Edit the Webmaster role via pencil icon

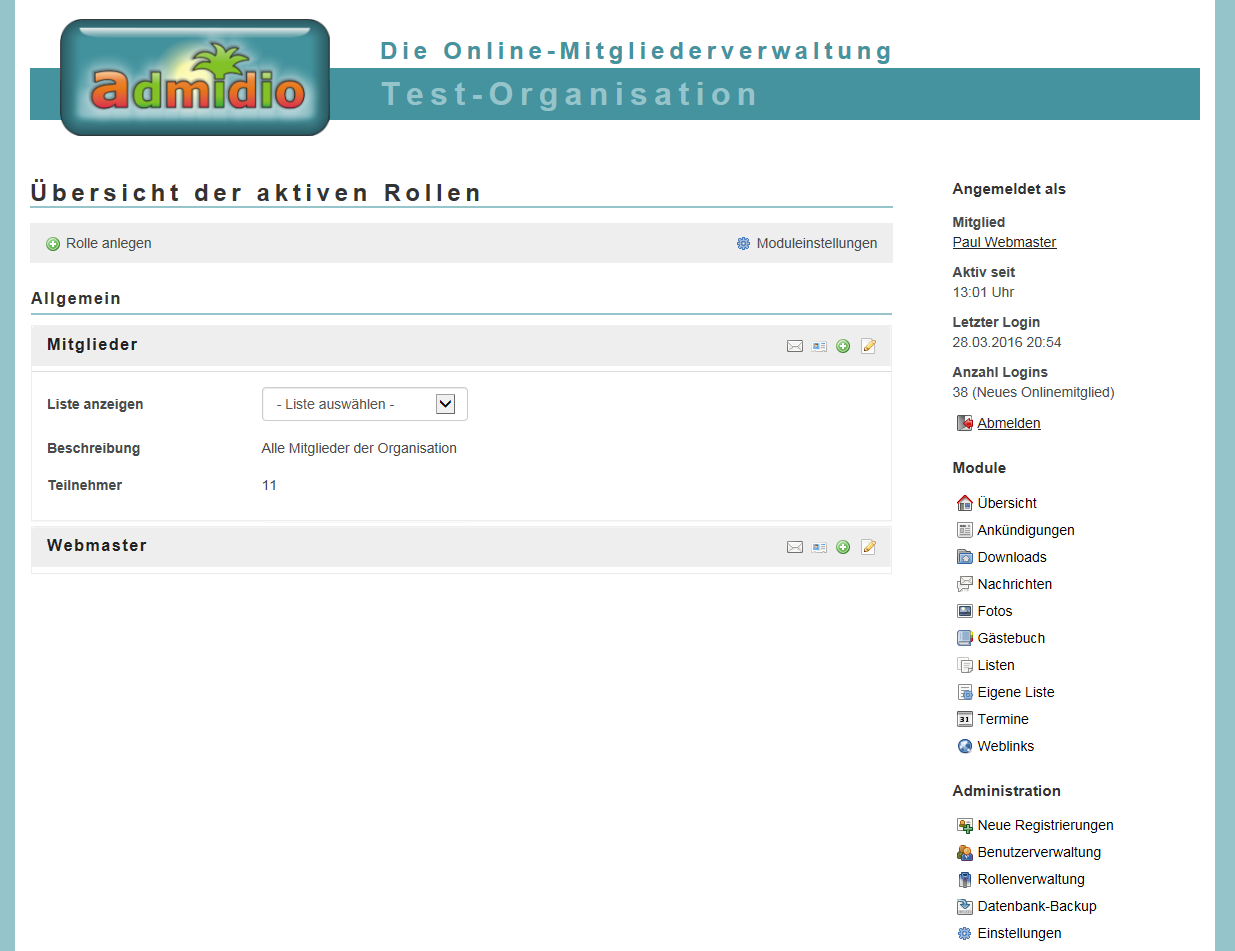pos(868,547)
